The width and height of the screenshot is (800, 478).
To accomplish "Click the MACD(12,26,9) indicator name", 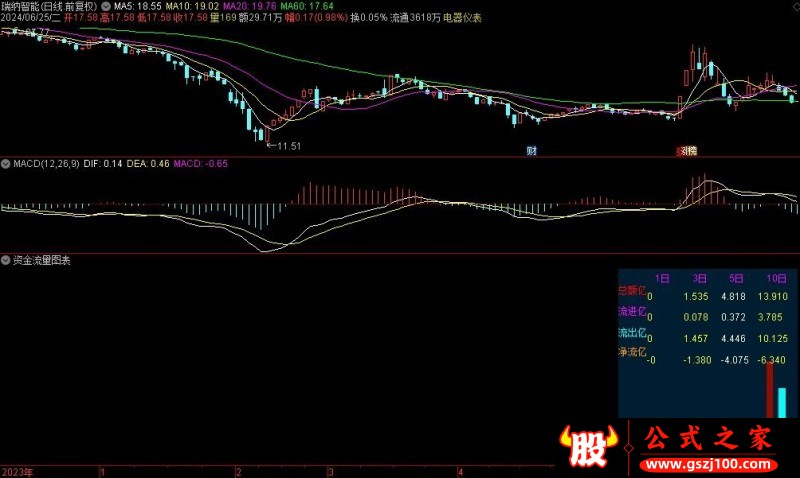I will pyautogui.click(x=46, y=164).
